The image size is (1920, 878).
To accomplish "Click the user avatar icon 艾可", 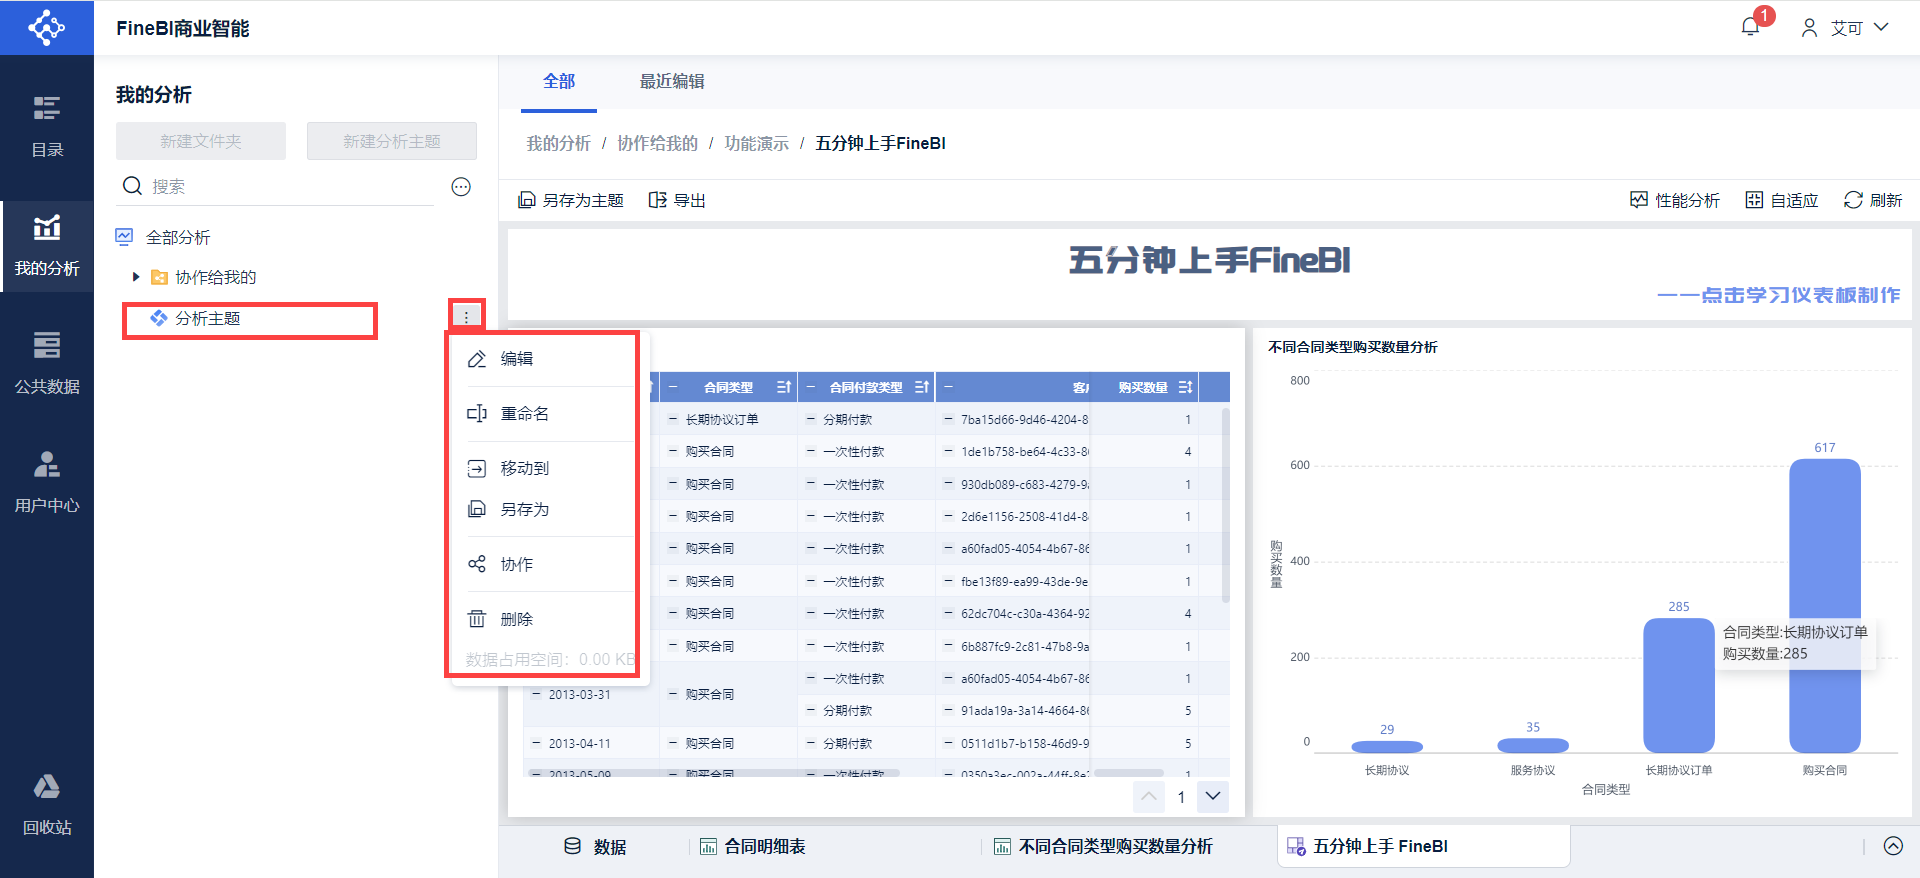I will point(1809,28).
